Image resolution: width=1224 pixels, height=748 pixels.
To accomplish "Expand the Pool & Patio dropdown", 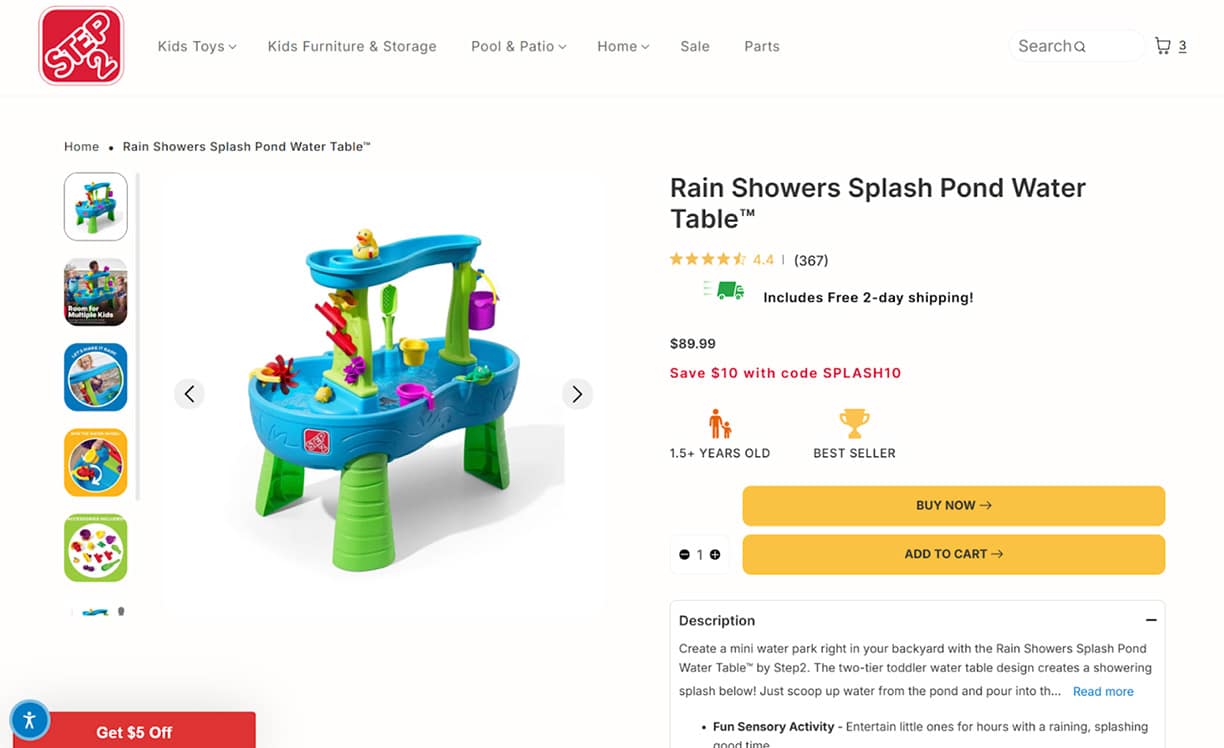I will (518, 46).
